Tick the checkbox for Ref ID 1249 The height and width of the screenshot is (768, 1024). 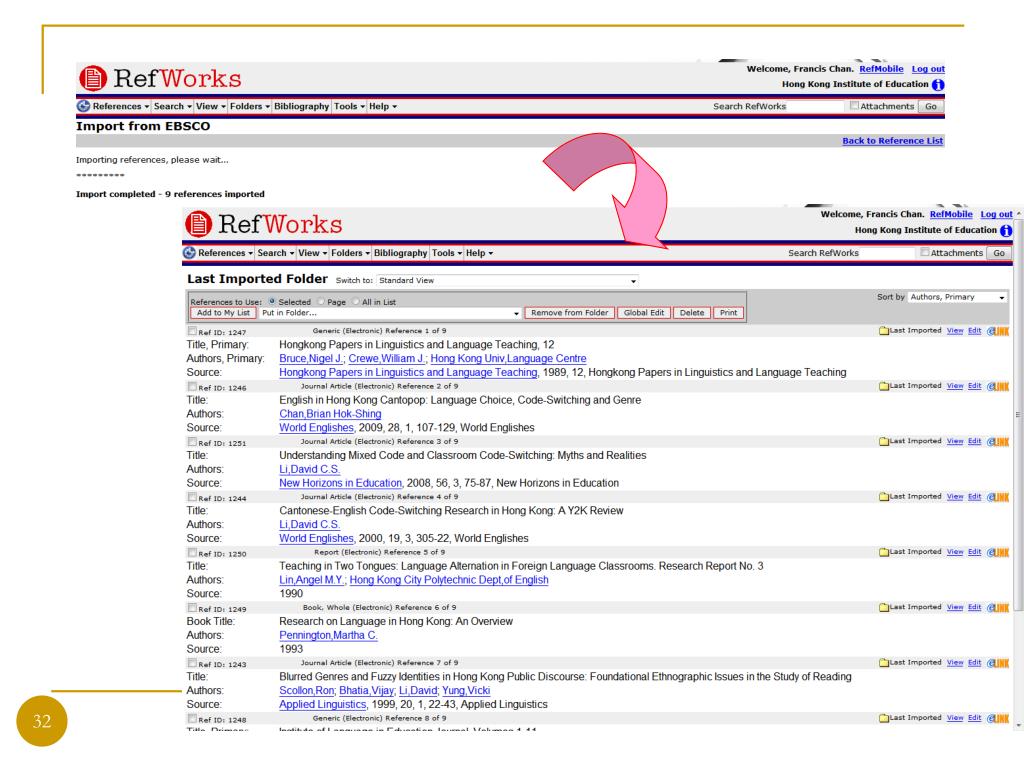pos(193,608)
